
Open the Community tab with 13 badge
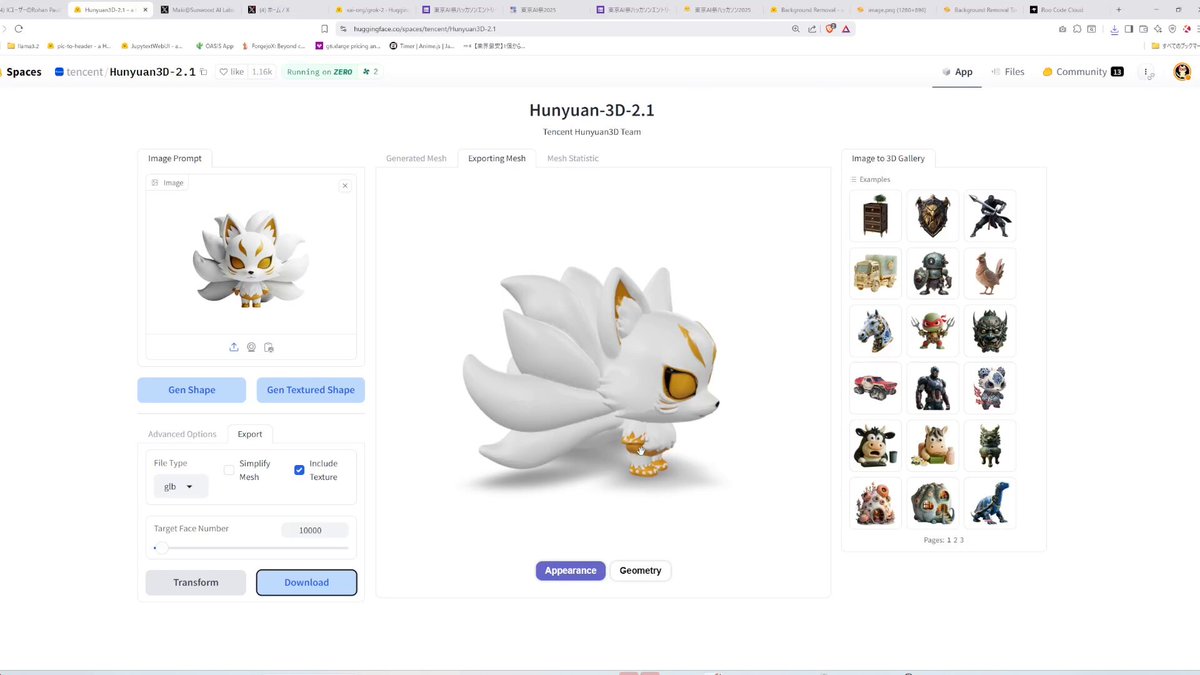(x=1083, y=72)
